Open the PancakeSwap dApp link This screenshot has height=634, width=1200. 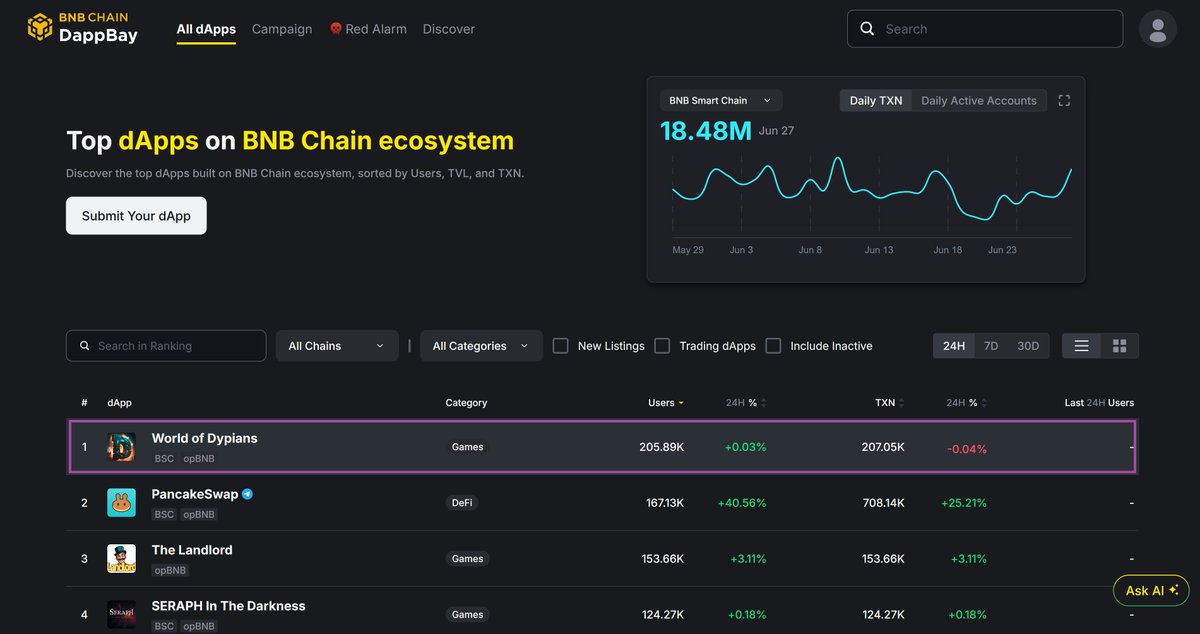tap(194, 494)
